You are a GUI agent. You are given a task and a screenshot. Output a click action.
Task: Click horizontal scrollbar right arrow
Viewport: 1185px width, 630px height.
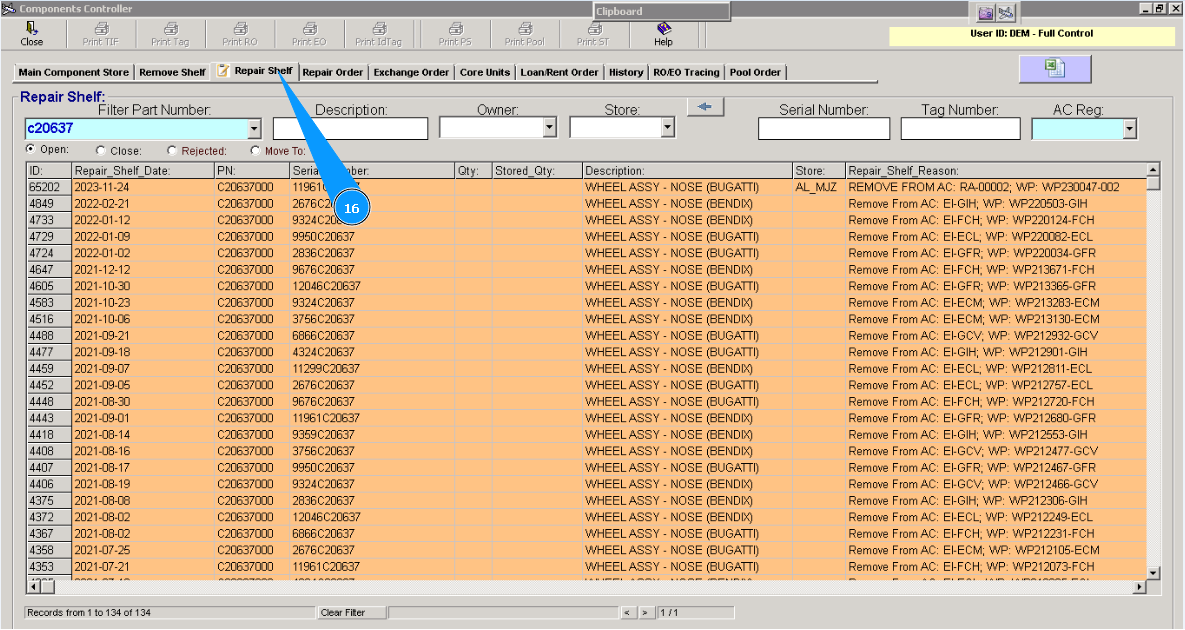tap(1140, 586)
